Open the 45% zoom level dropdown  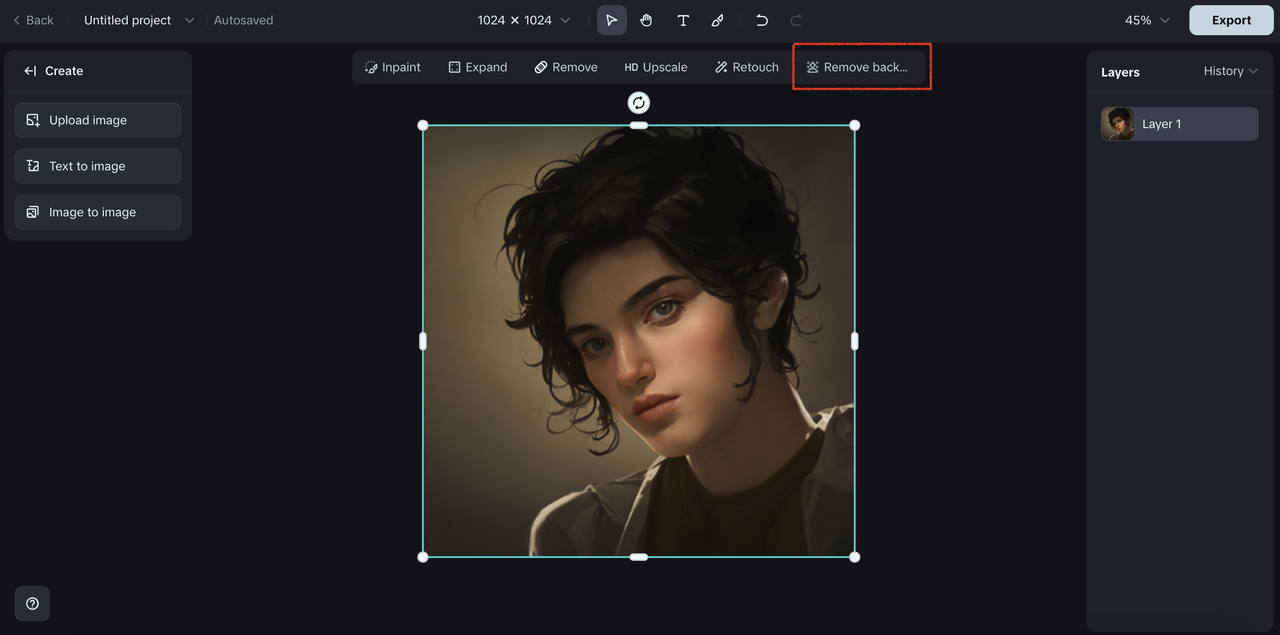point(1147,20)
